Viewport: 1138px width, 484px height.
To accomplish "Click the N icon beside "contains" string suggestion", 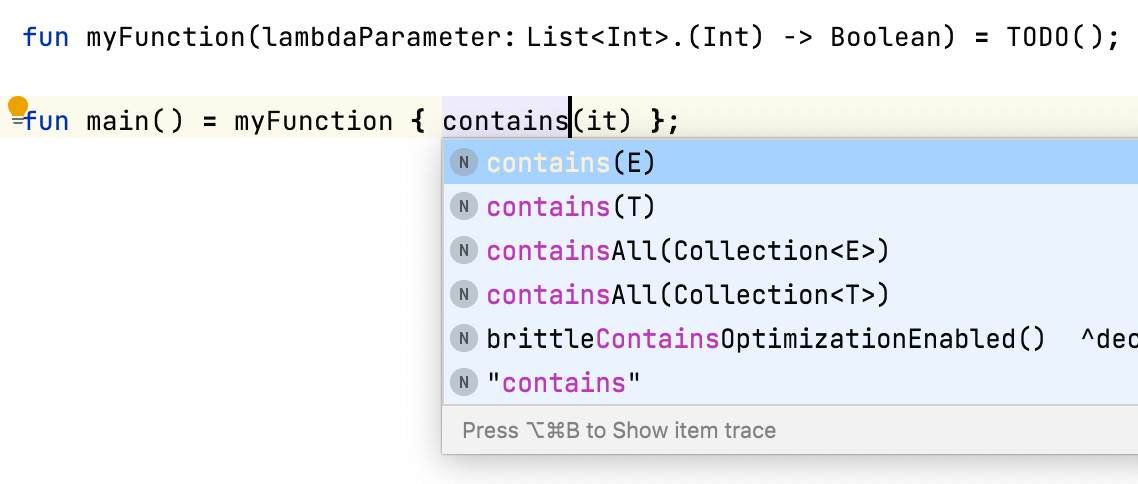I will coord(463,383).
